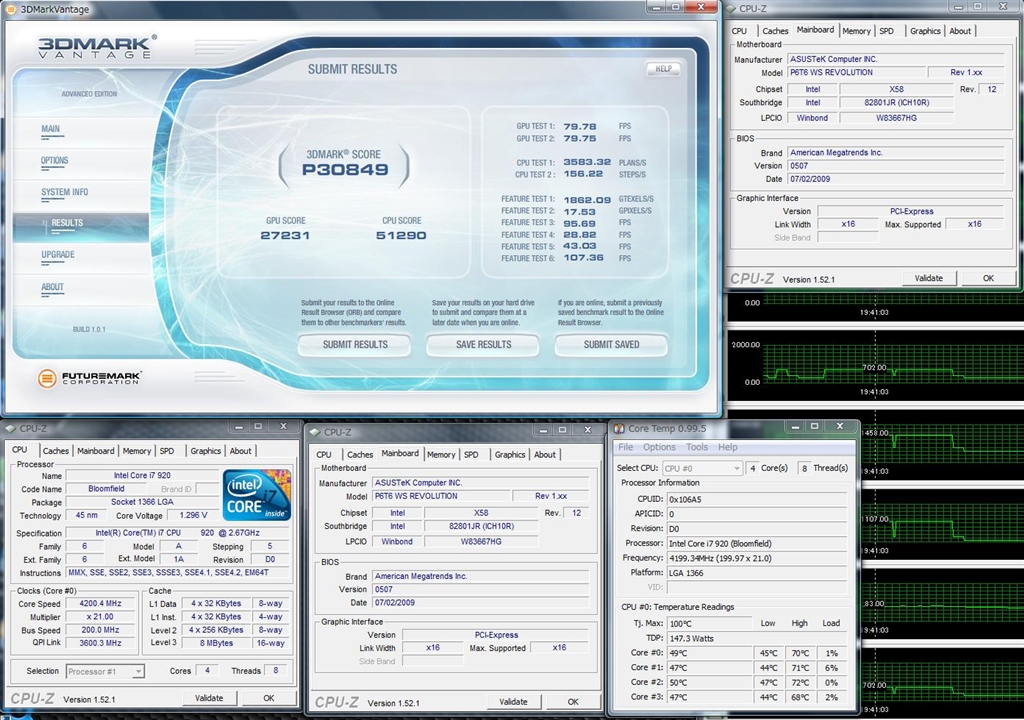
Task: Click the Futuremark Corporation logo
Action: [x=89, y=378]
